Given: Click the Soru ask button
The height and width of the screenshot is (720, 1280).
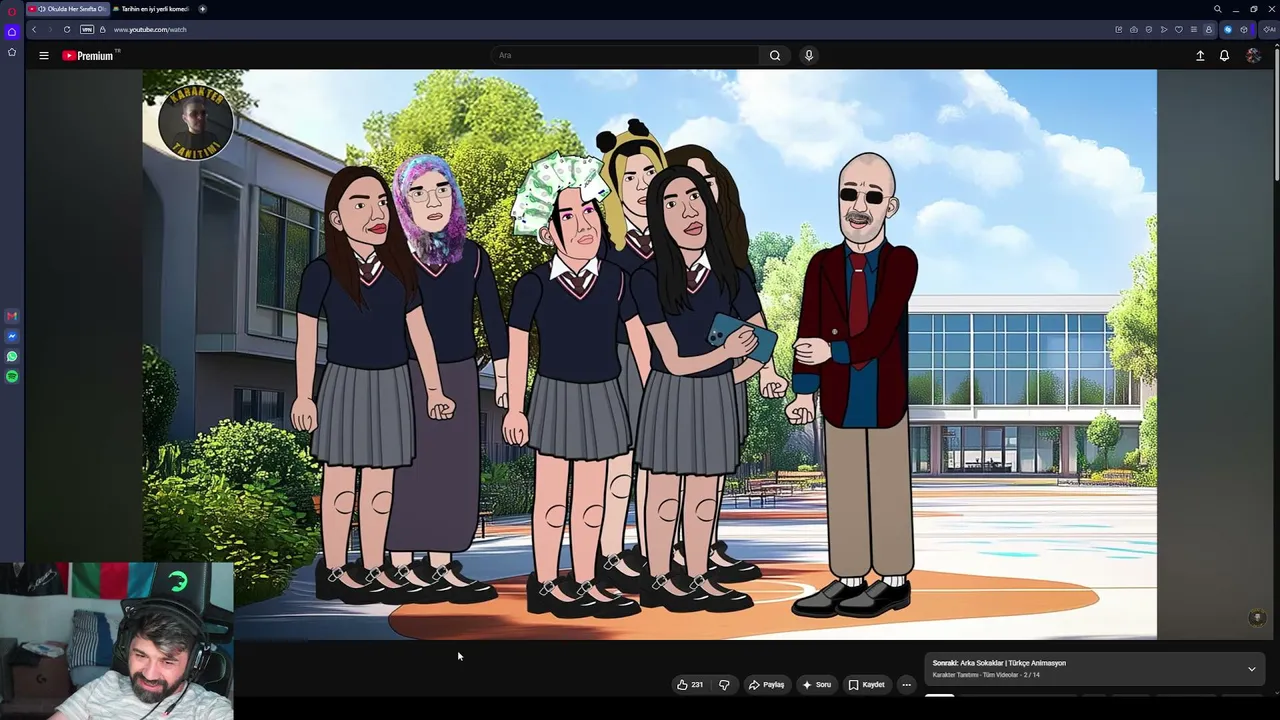Looking at the screenshot, I should click(817, 685).
